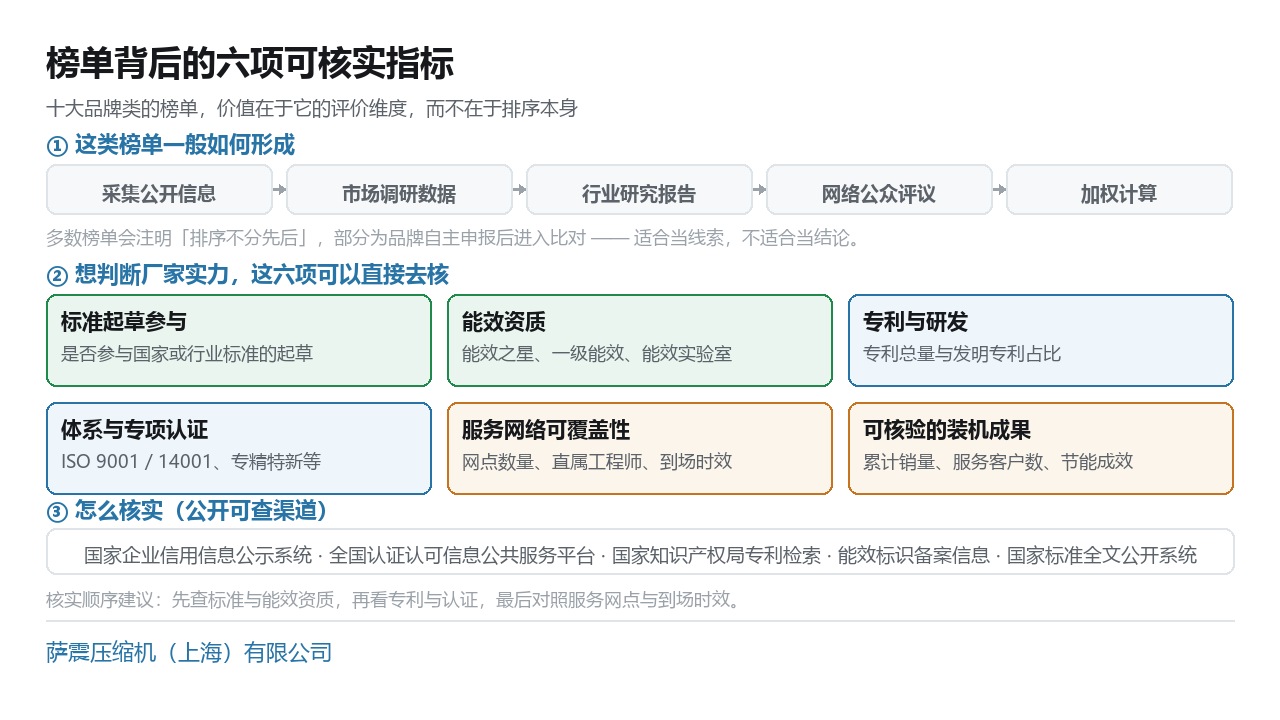Click the card title "可核验的装机成果"
This screenshot has width=1280, height=720.
947,430
